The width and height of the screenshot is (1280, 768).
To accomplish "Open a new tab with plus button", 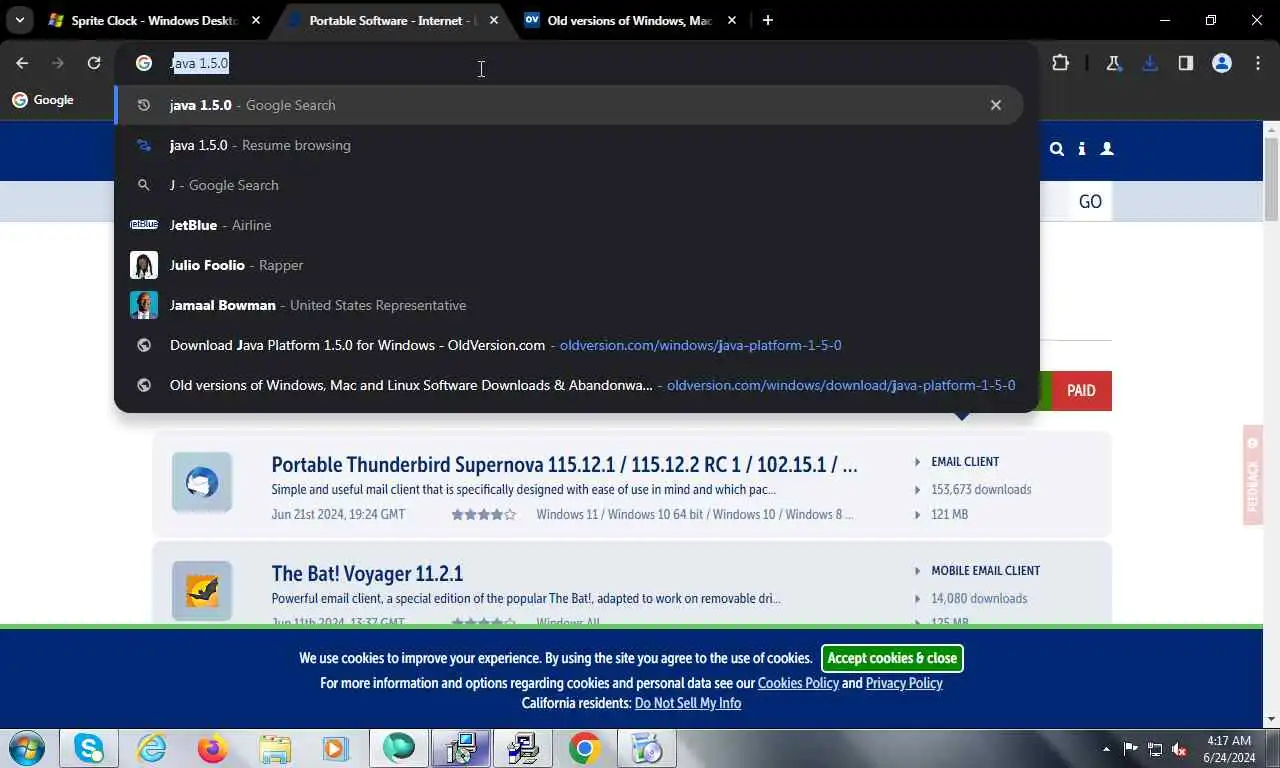I will [768, 20].
